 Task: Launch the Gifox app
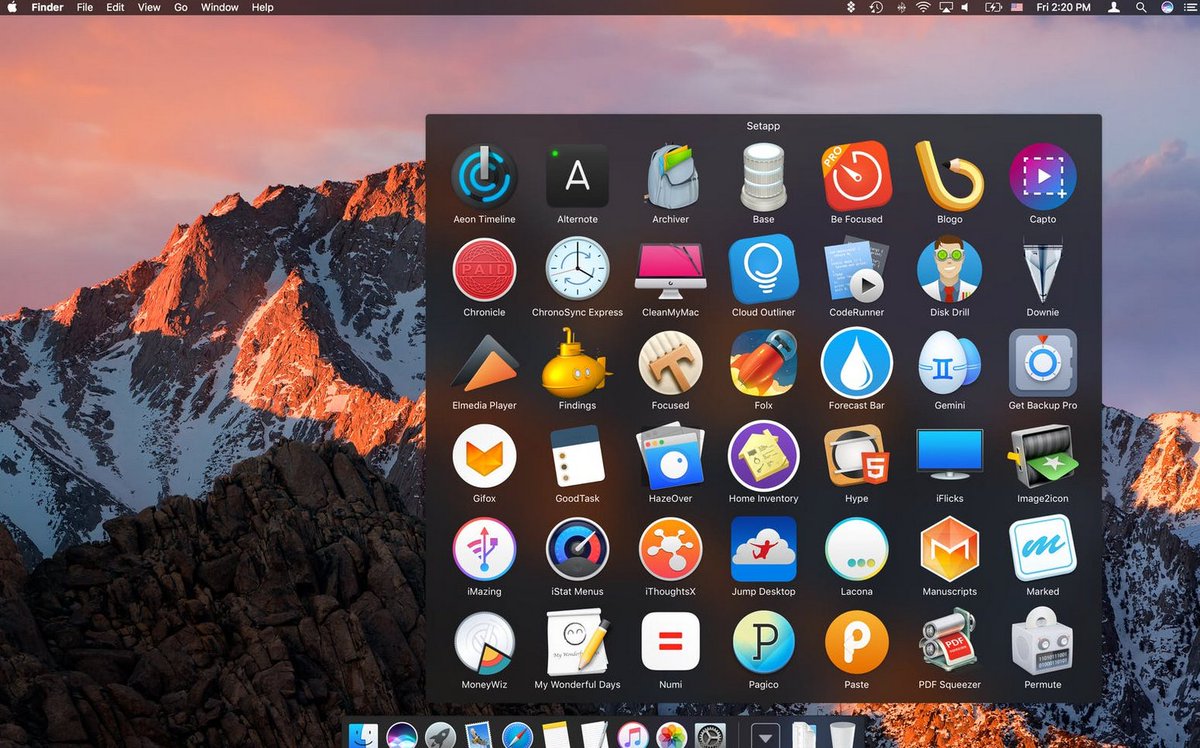coord(484,455)
